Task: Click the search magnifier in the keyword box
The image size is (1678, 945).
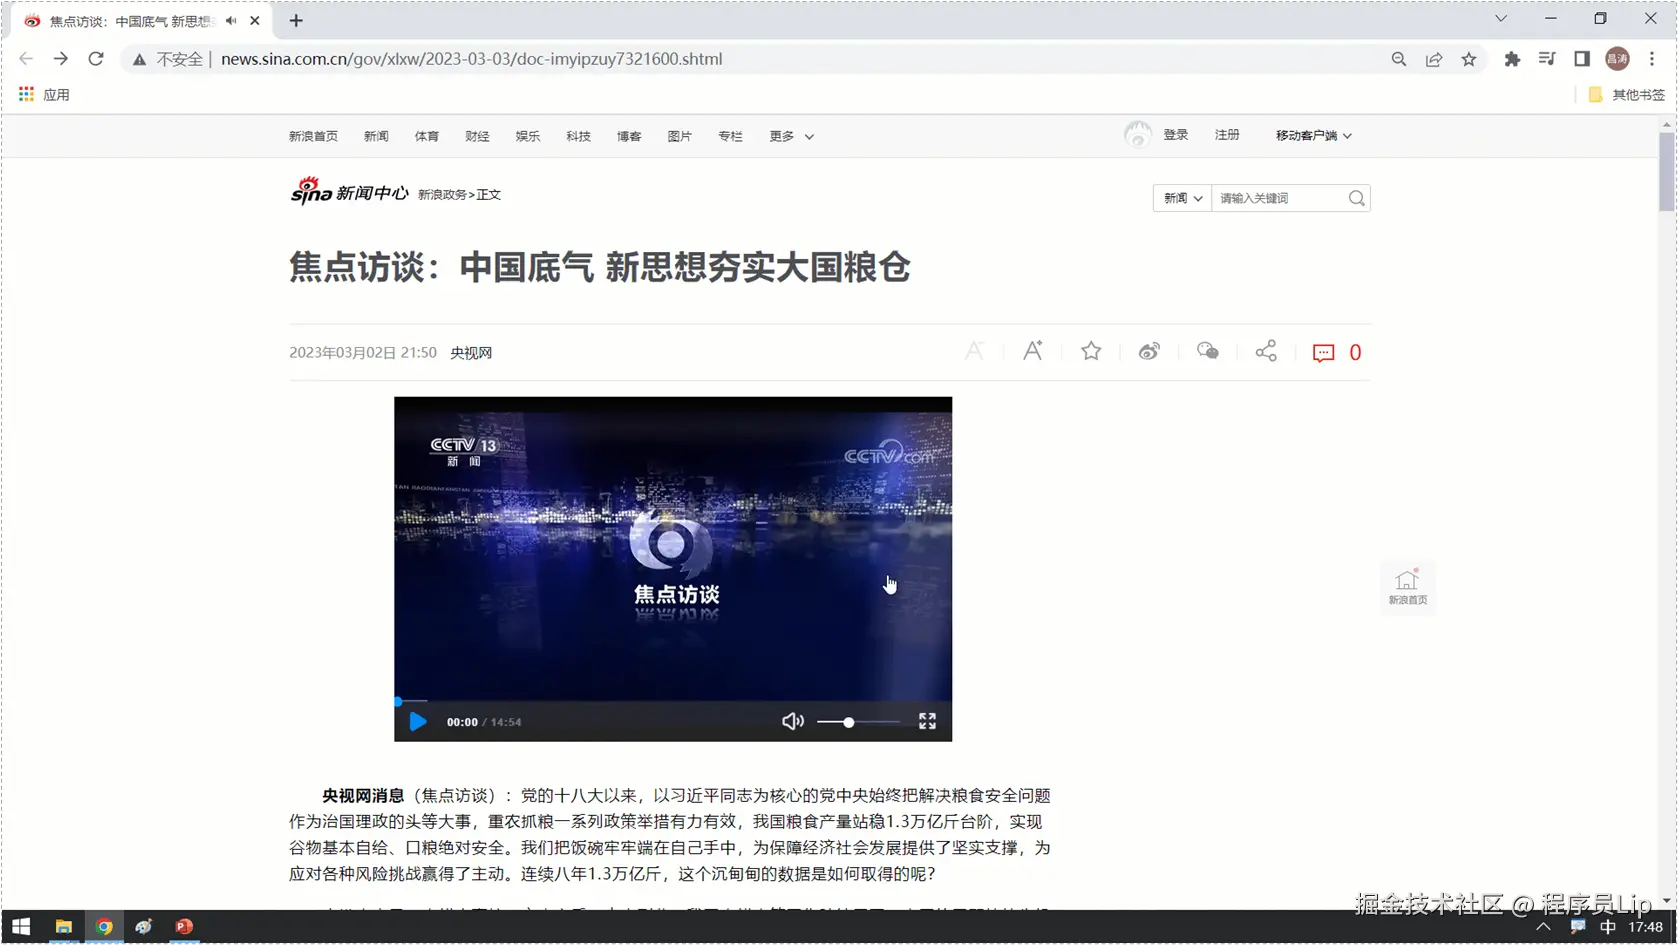Action: point(1356,198)
